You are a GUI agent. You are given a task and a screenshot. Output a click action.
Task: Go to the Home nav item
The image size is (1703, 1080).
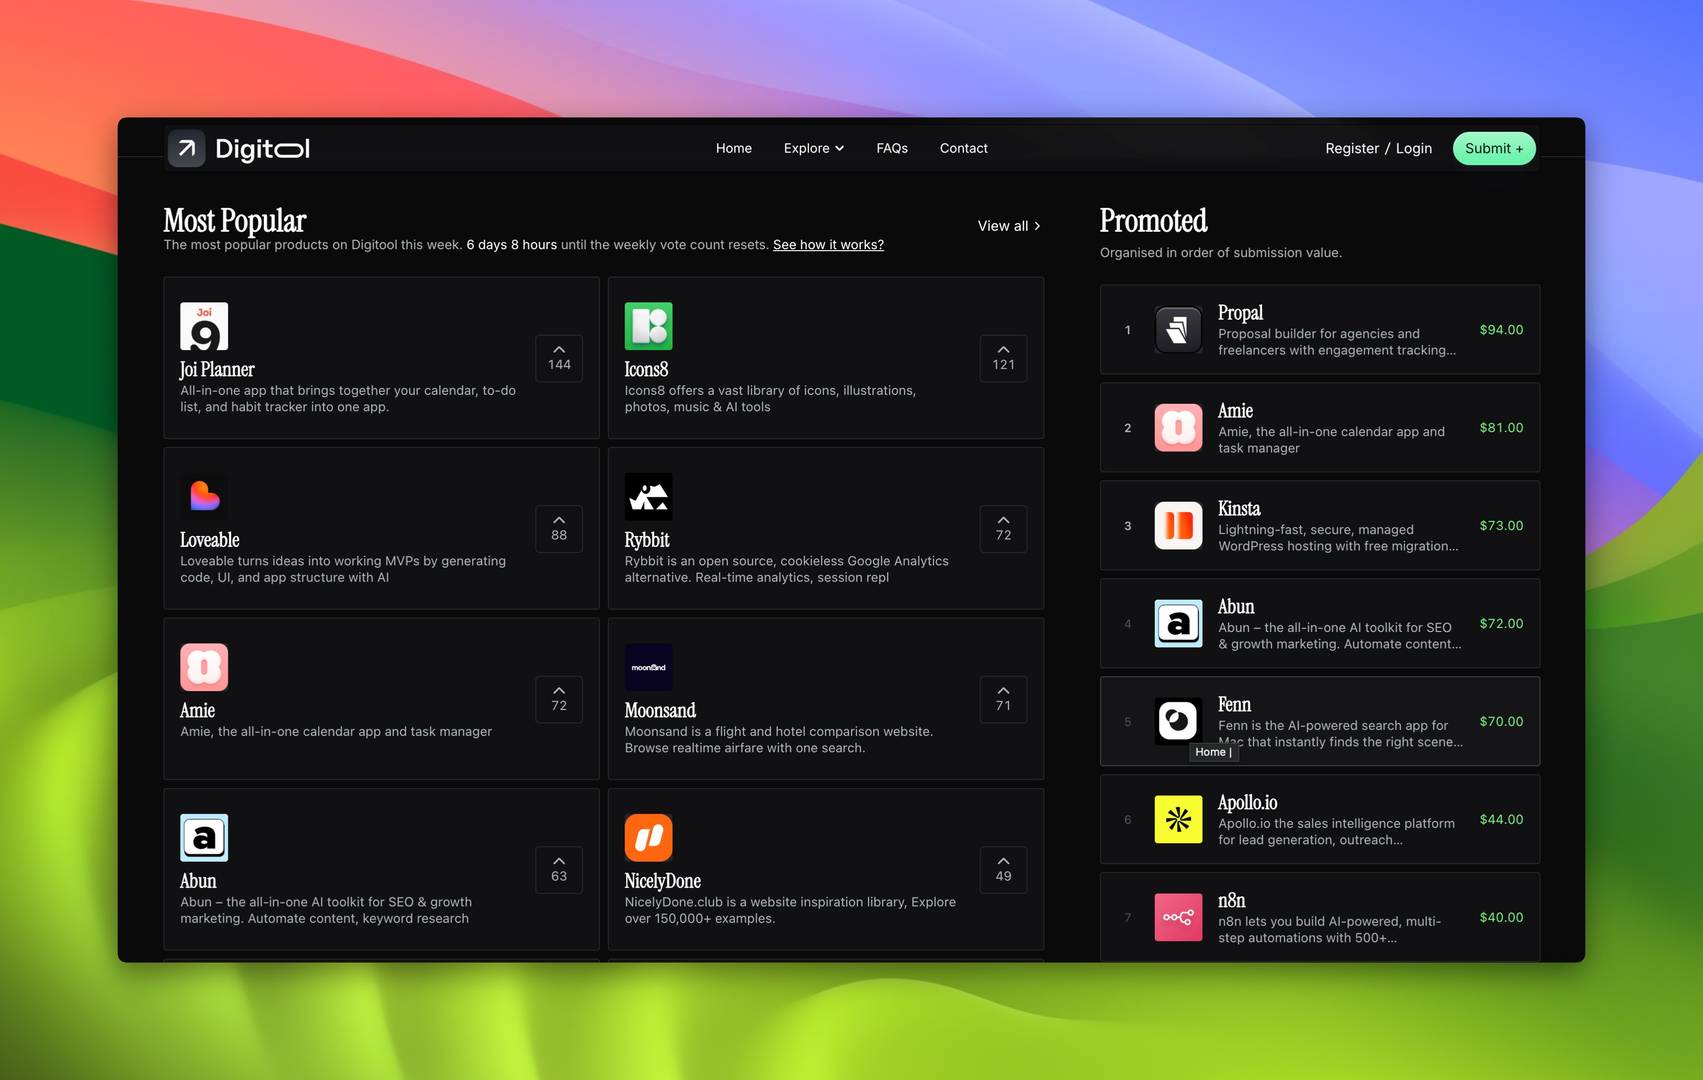[734, 148]
